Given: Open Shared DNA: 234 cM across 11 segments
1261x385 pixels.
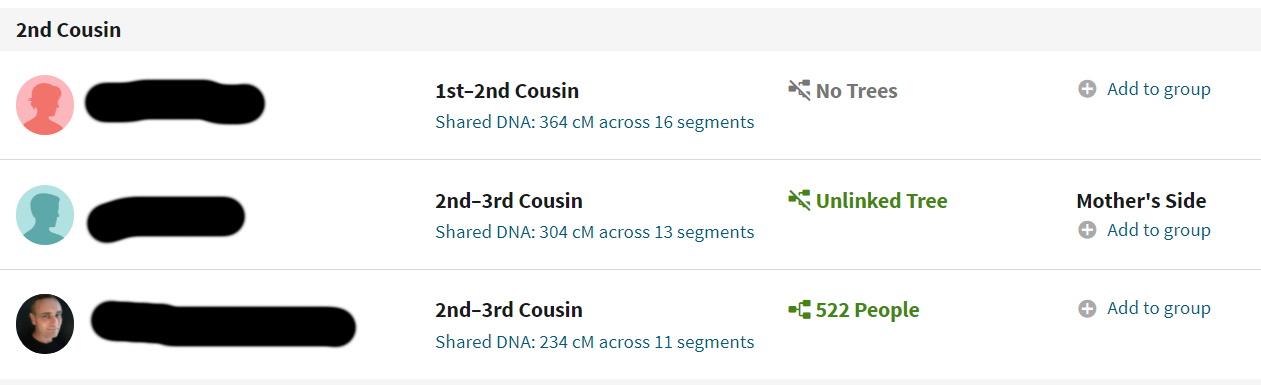Looking at the screenshot, I should (x=594, y=342).
